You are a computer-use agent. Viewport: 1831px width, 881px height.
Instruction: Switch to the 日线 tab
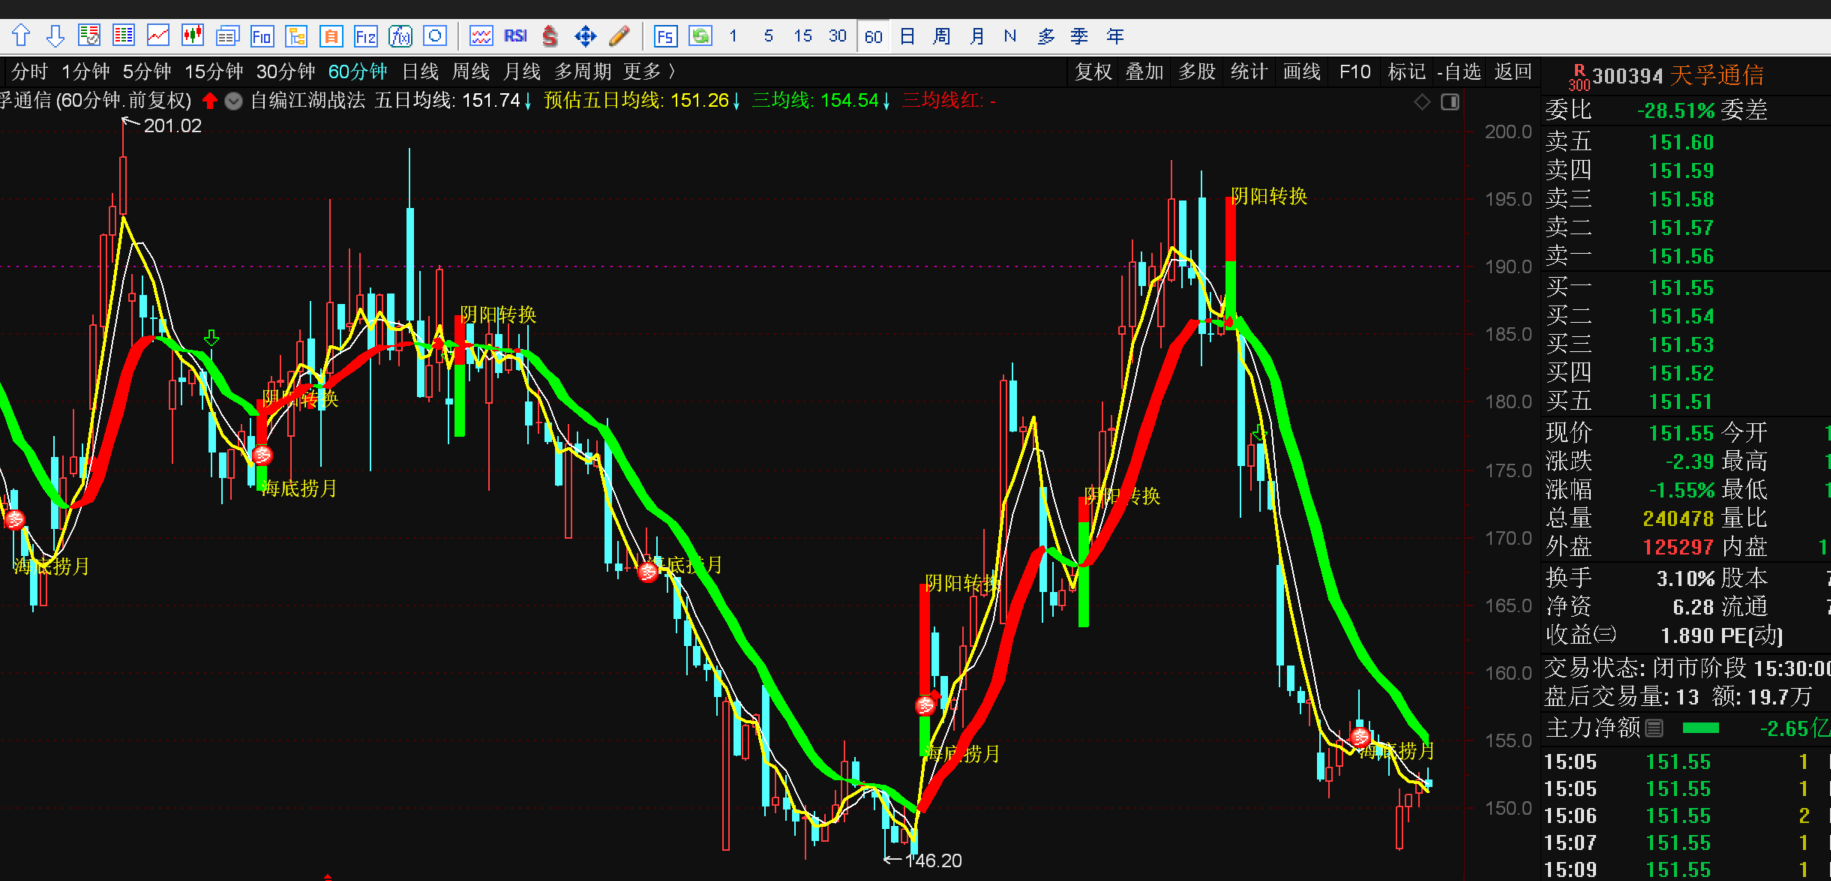(x=420, y=72)
